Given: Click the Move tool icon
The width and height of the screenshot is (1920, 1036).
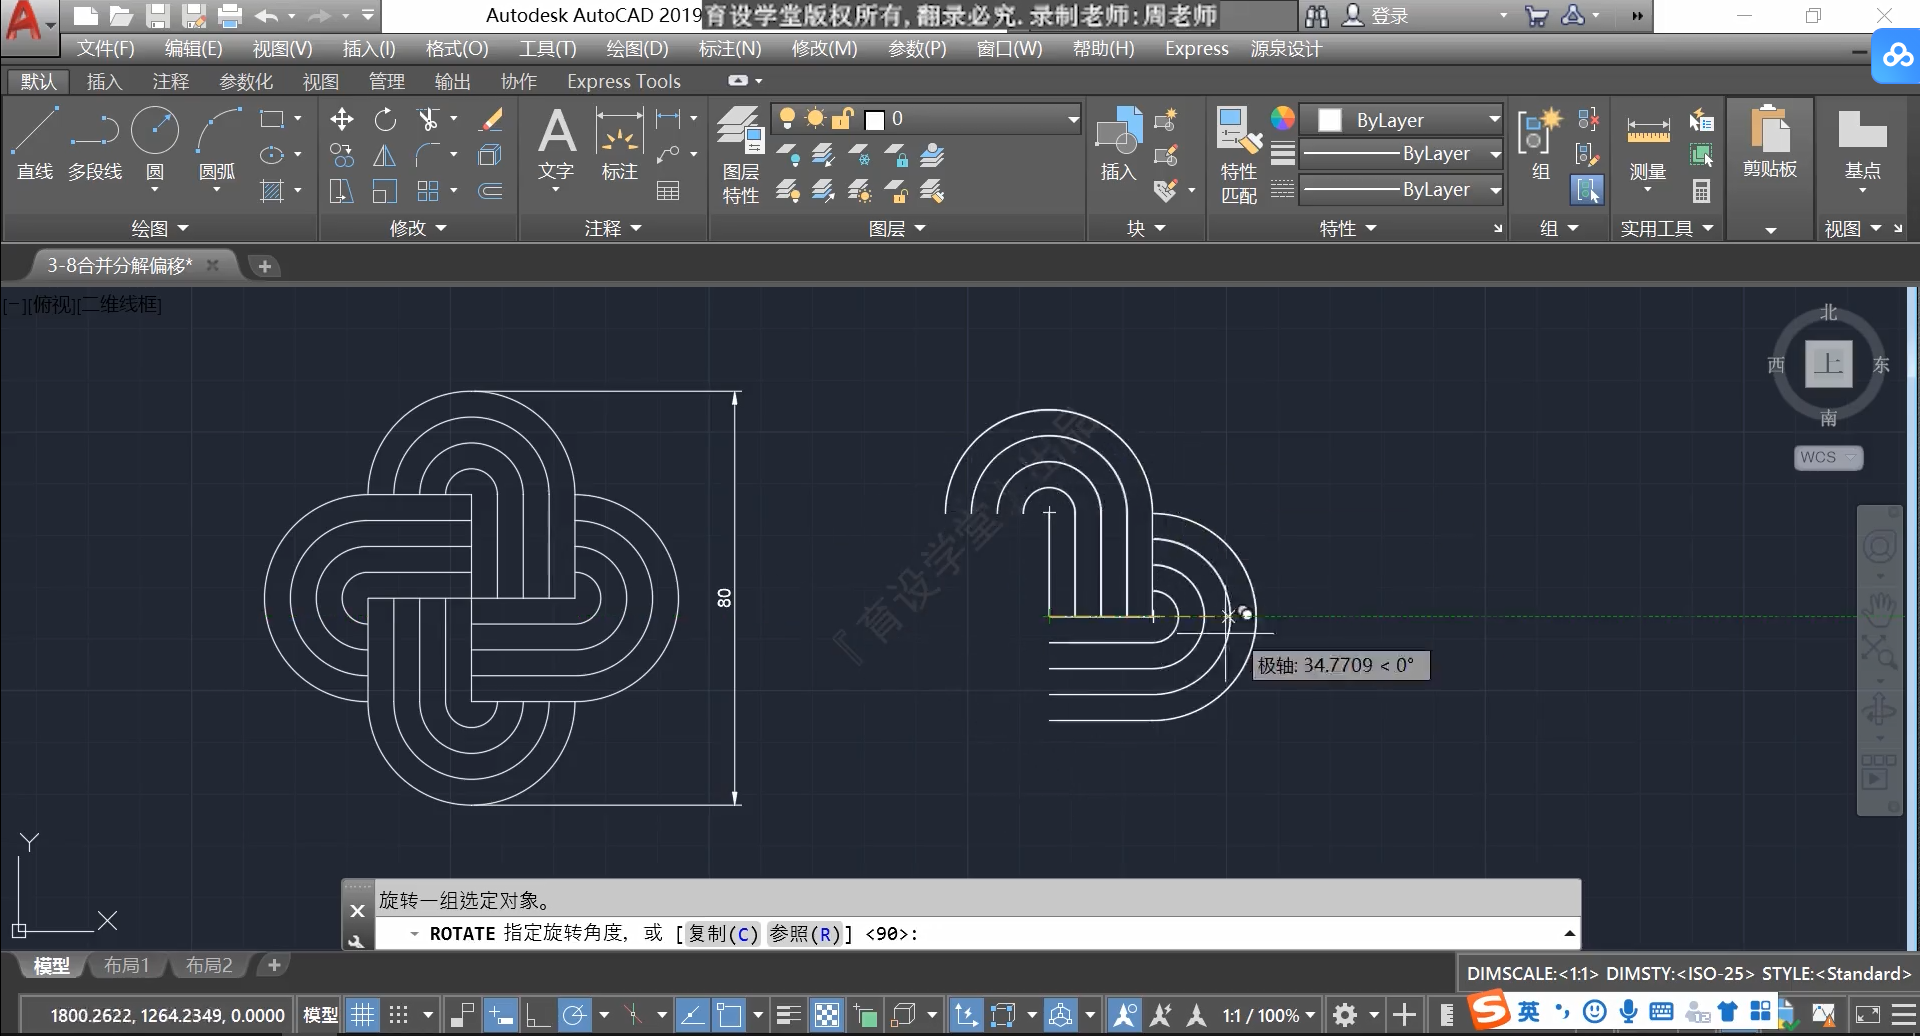Looking at the screenshot, I should click(x=341, y=120).
